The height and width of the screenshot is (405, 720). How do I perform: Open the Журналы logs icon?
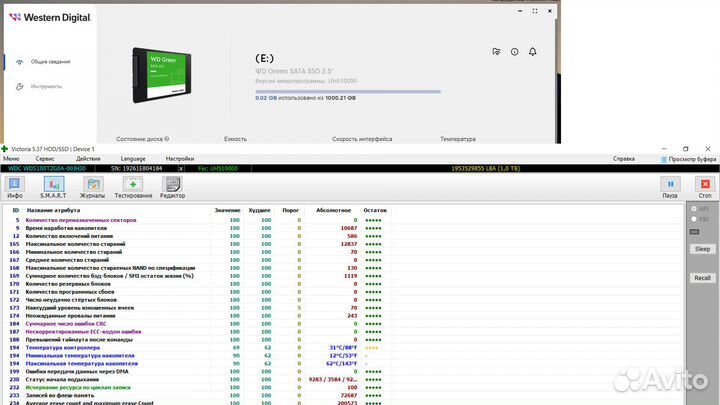tap(93, 185)
